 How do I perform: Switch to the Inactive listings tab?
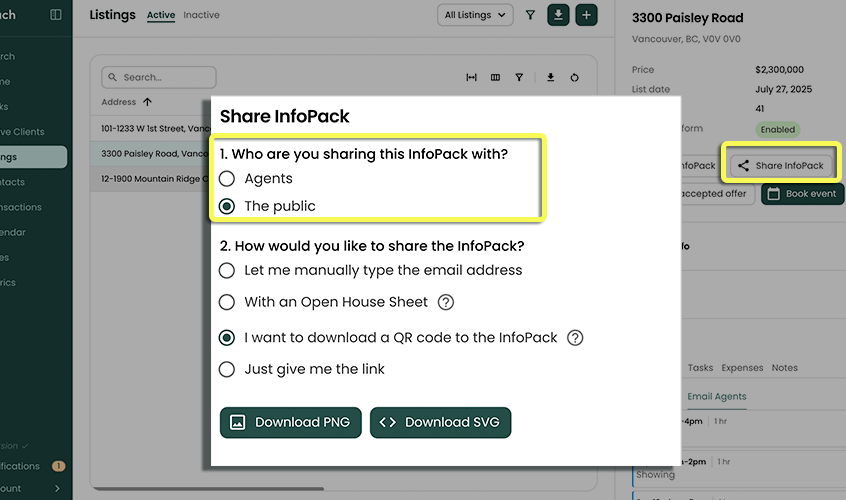(x=201, y=15)
